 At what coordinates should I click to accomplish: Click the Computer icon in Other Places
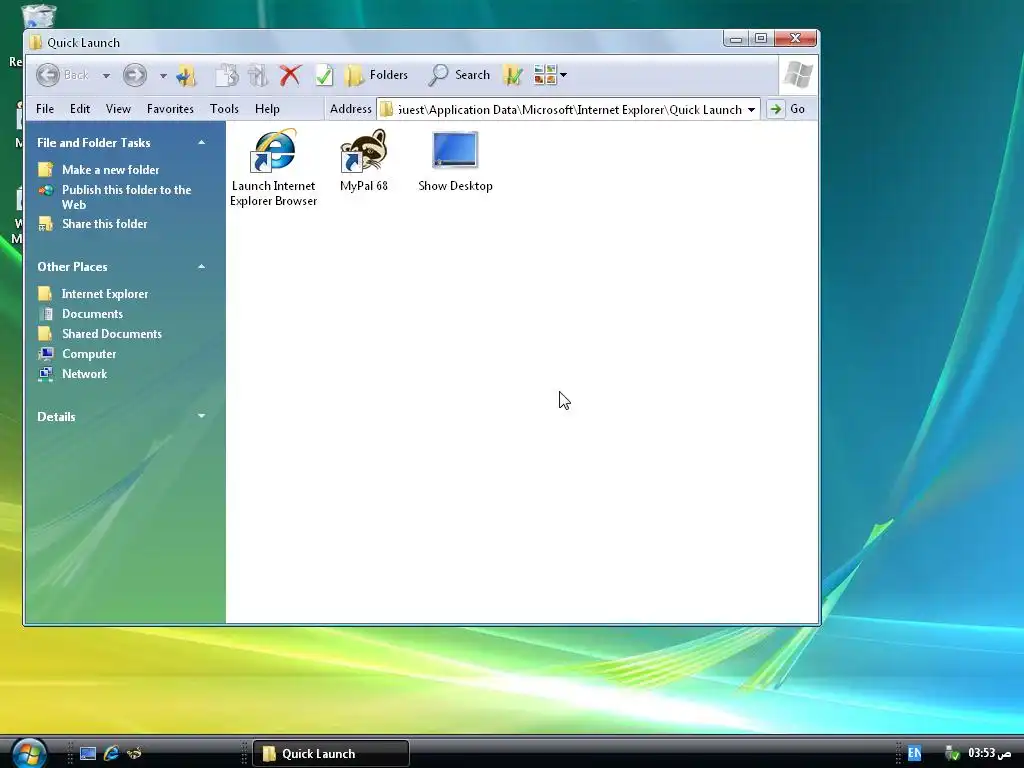(x=45, y=354)
